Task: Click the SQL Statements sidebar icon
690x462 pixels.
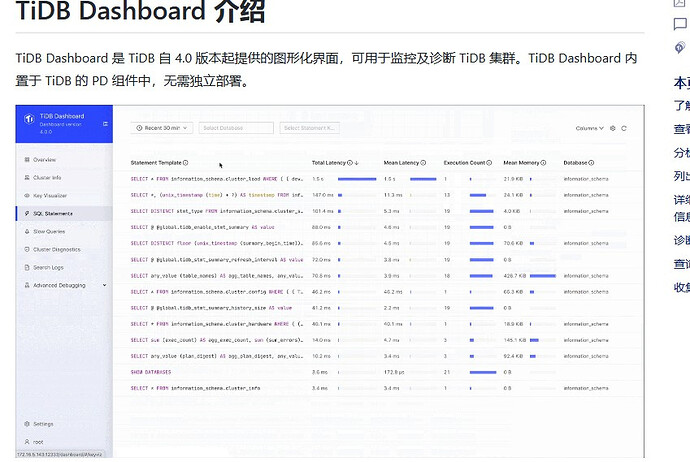Action: [27, 213]
